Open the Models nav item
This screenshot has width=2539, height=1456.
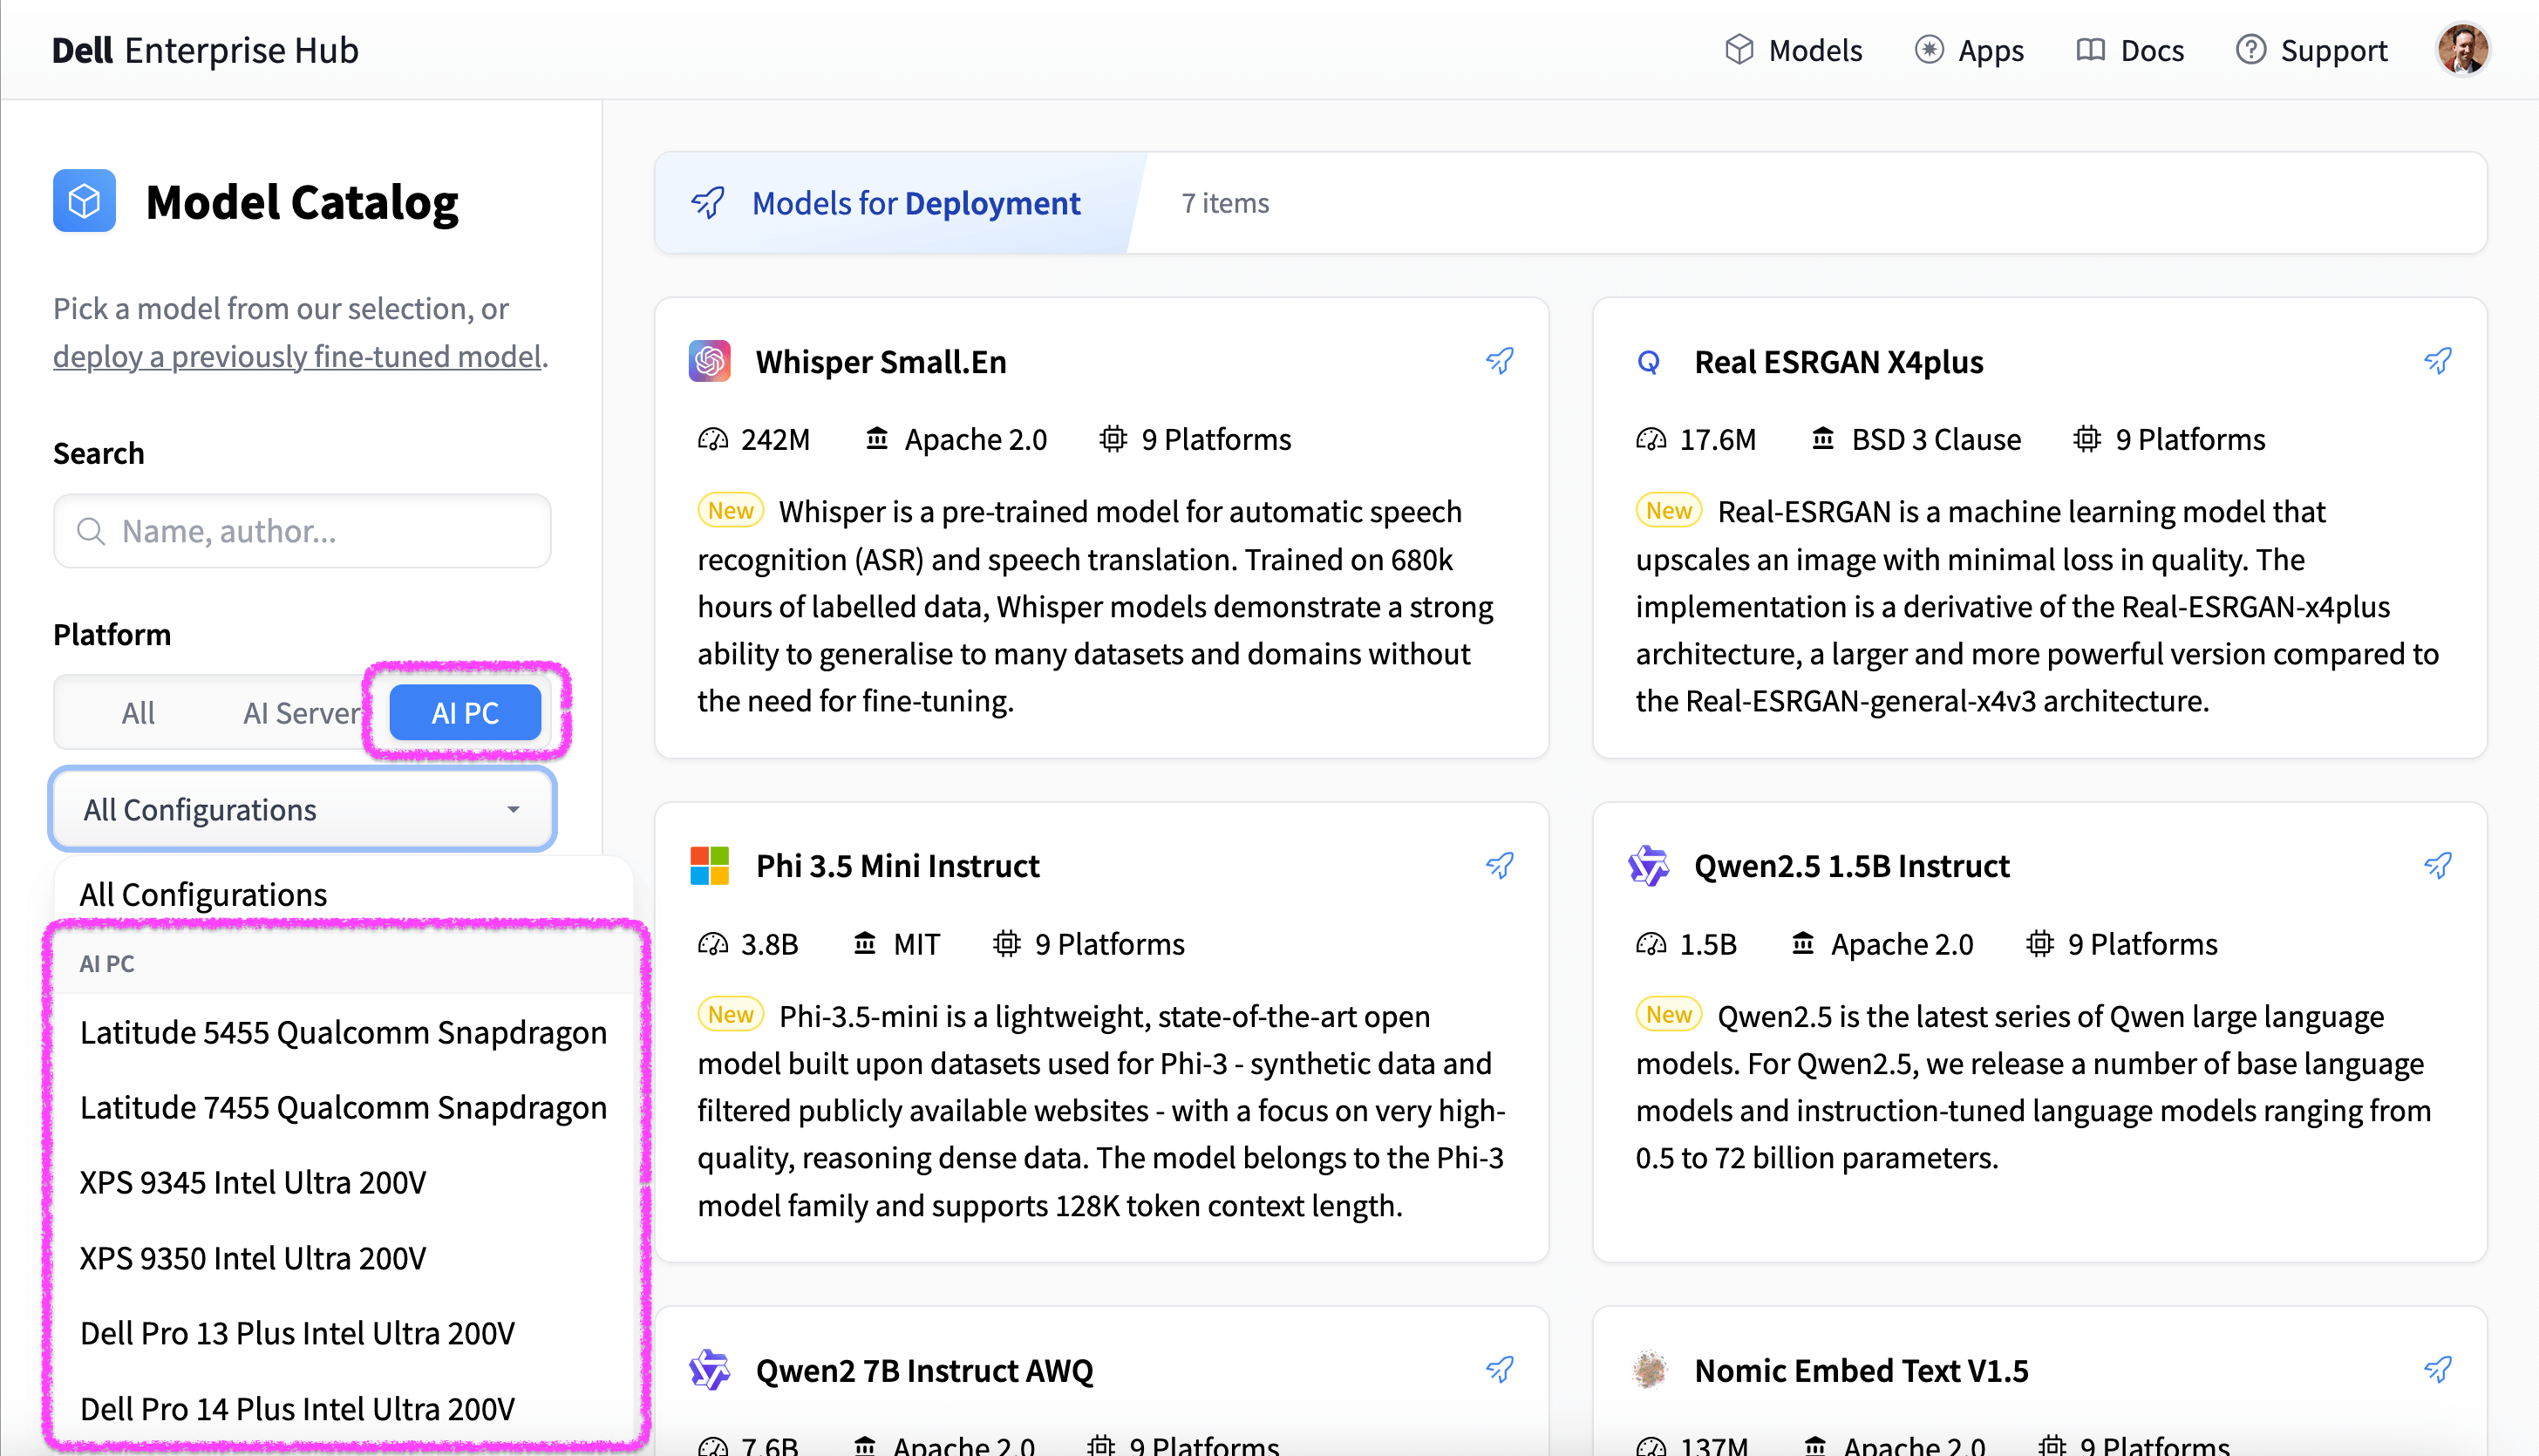1794,50
